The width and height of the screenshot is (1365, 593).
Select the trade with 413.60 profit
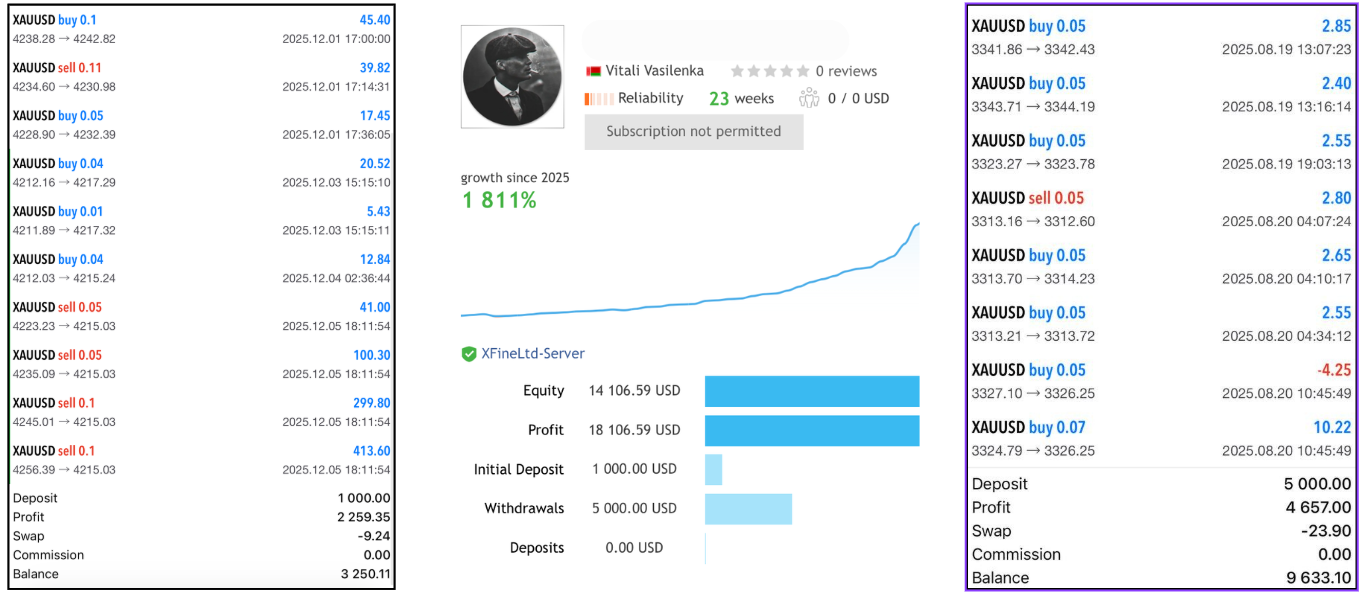click(200, 460)
